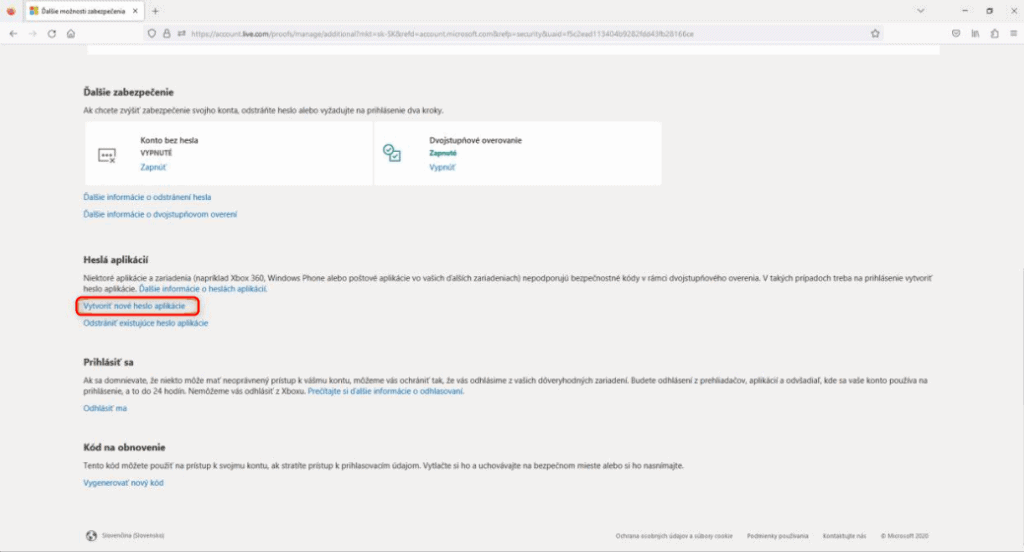Click the shield tracking protection icon
The width and height of the screenshot is (1024, 552).
(152, 33)
